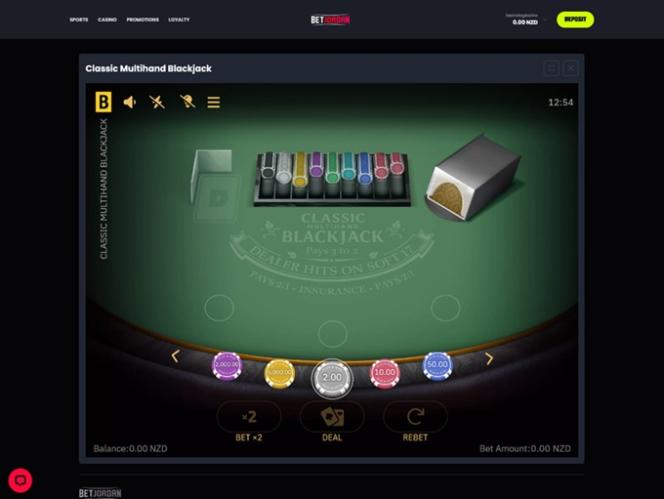Click the DEAL cards button

(x=332, y=422)
